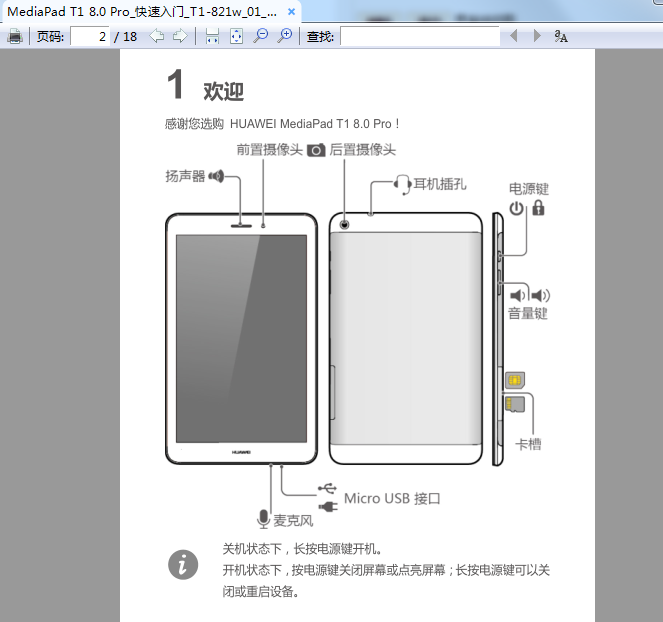The height and width of the screenshot is (622, 663).
Task: Click the 关机状态下 instruction line
Action: pos(302,549)
